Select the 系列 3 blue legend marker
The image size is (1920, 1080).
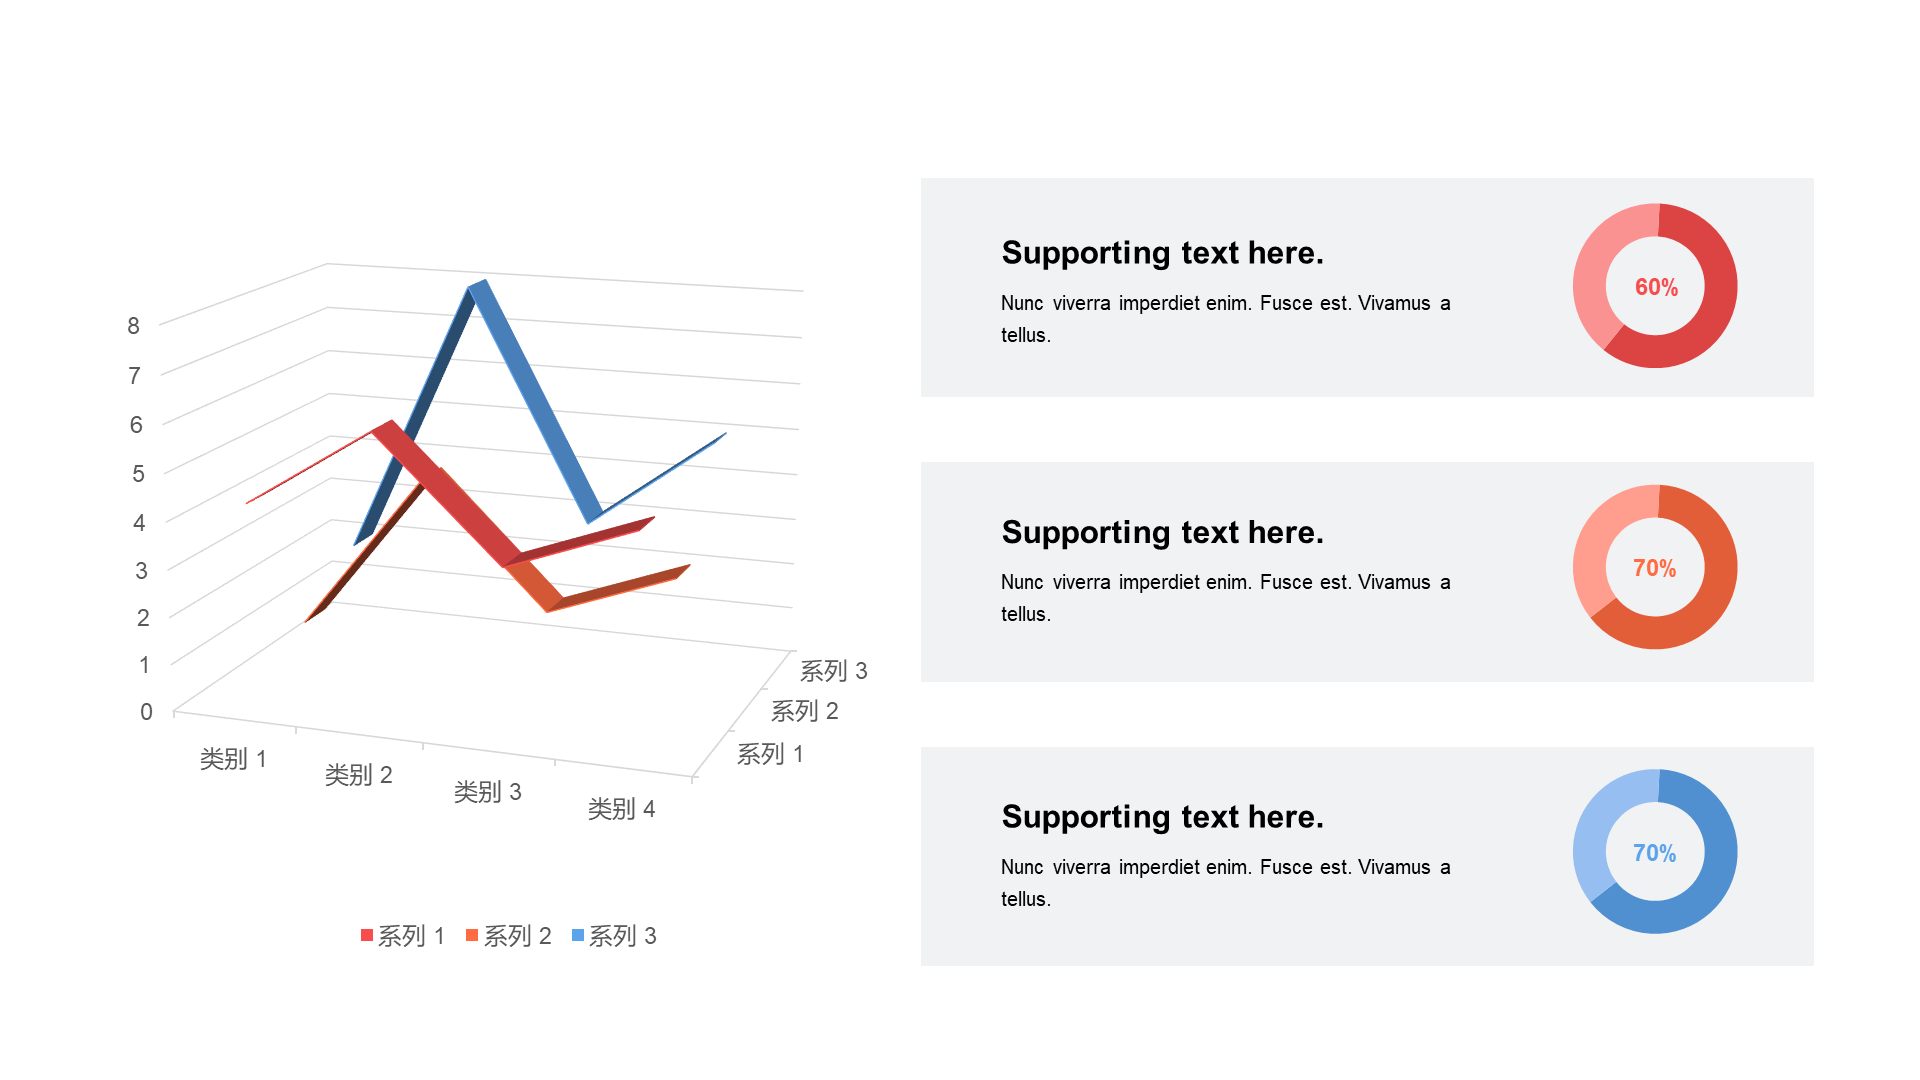point(578,935)
